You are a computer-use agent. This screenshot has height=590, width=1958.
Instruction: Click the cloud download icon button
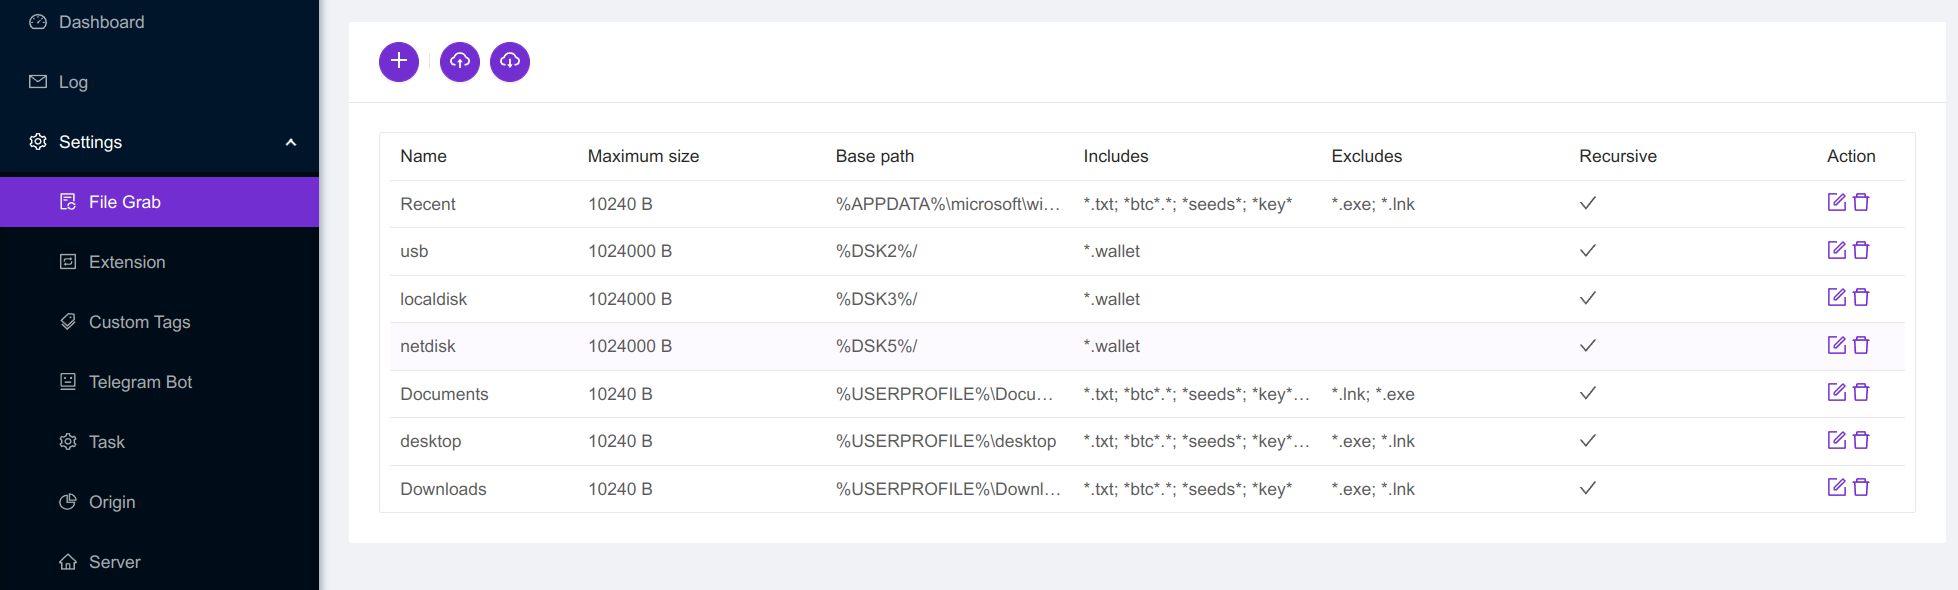click(x=510, y=62)
